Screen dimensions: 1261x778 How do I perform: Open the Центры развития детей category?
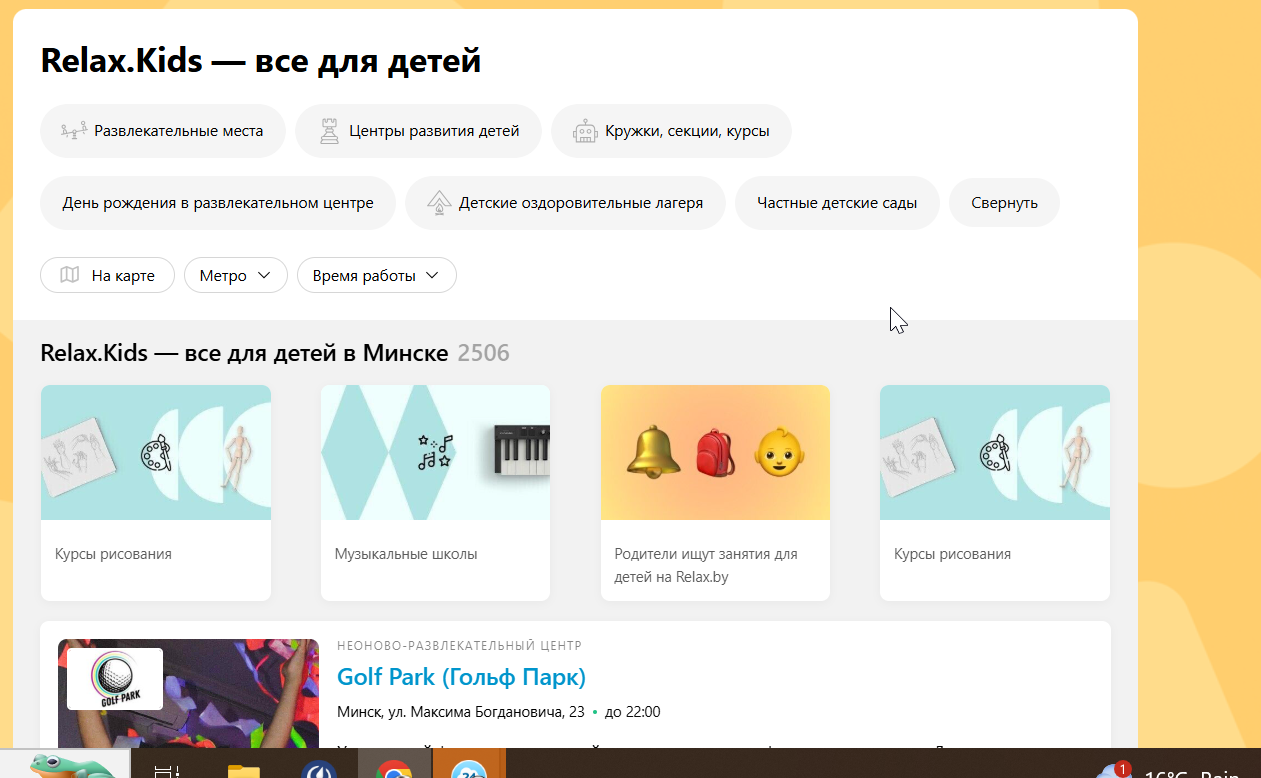point(418,131)
